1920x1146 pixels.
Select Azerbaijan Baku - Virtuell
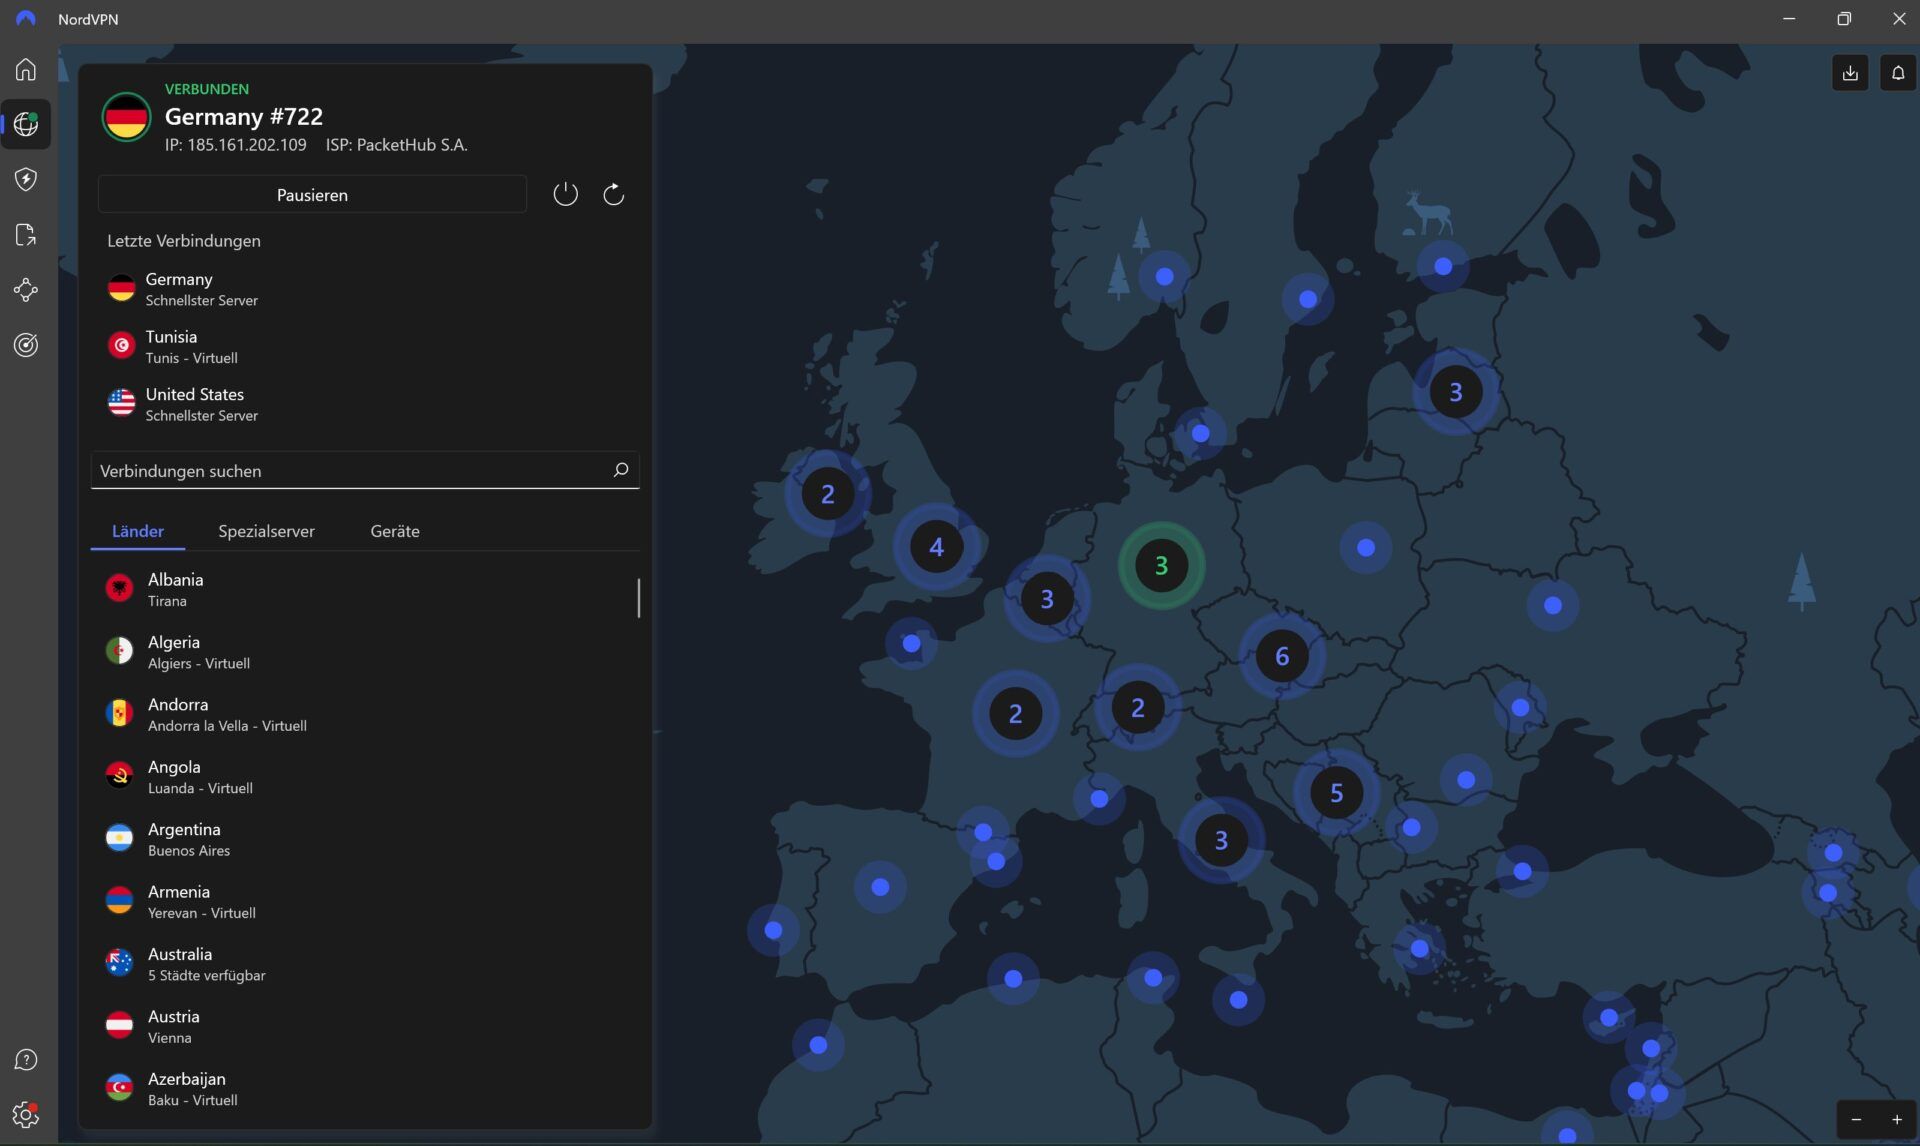coord(365,1089)
